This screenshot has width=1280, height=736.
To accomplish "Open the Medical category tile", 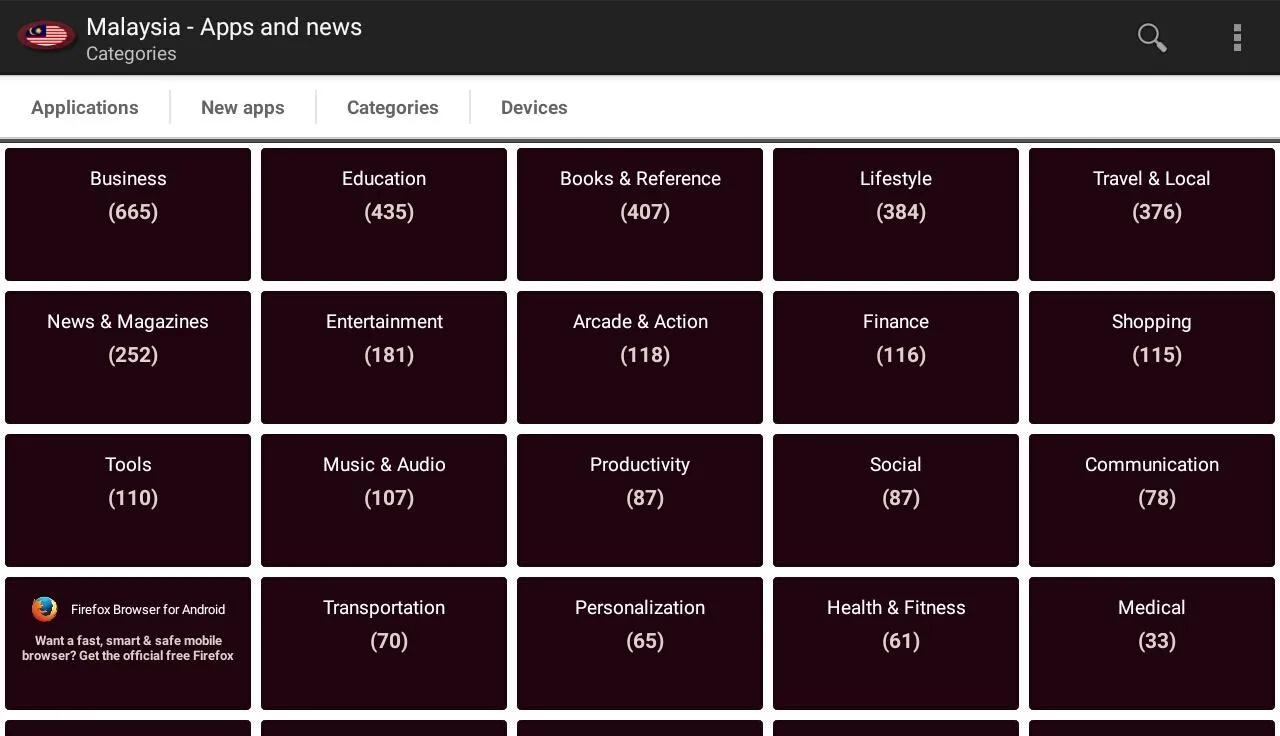I will pyautogui.click(x=1152, y=643).
